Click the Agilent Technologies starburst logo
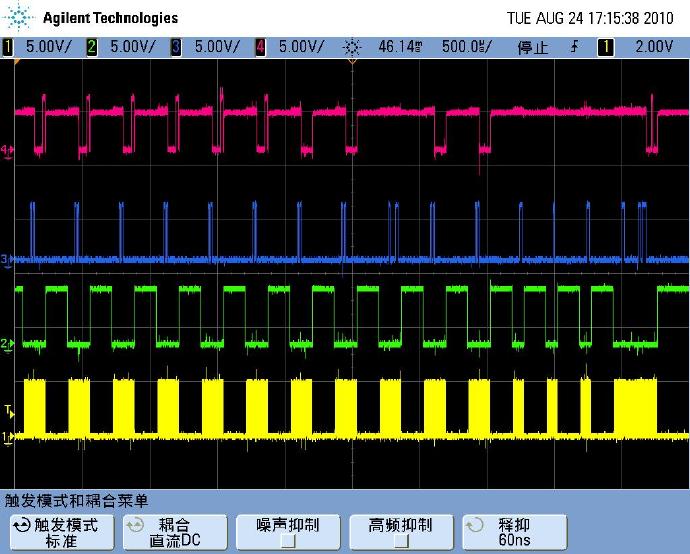 pyautogui.click(x=18, y=17)
